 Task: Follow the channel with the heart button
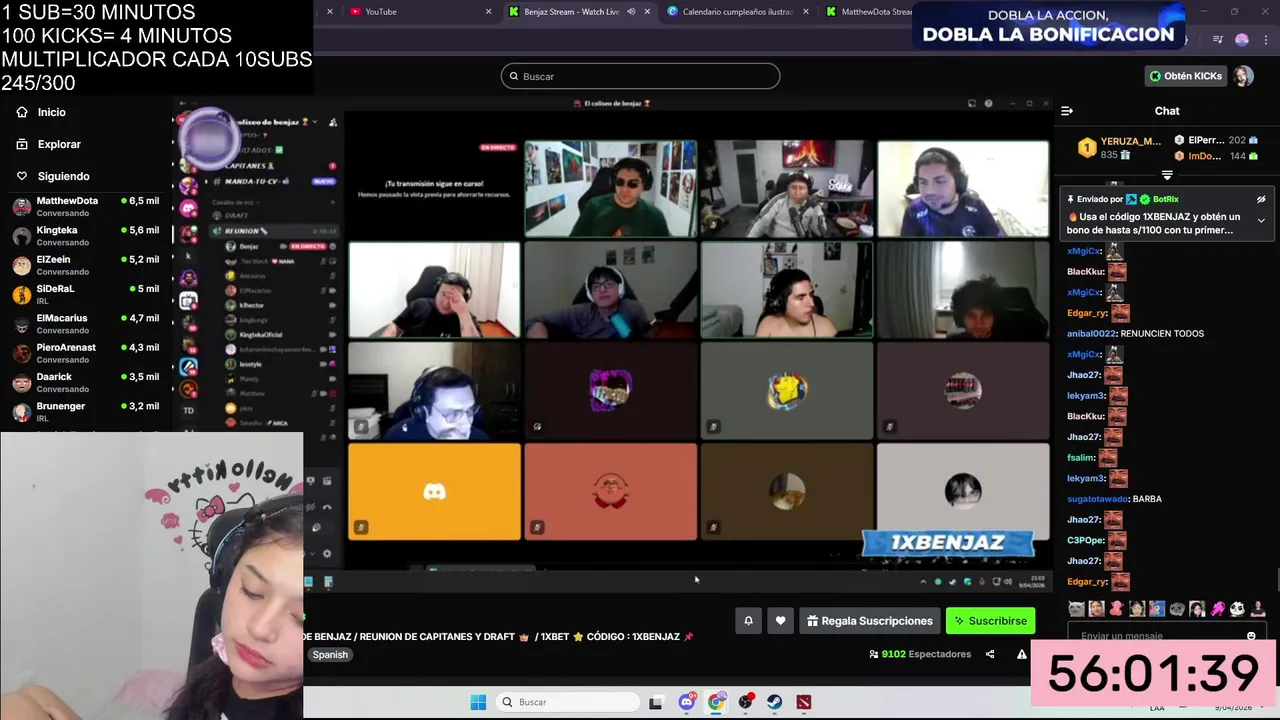coord(780,621)
